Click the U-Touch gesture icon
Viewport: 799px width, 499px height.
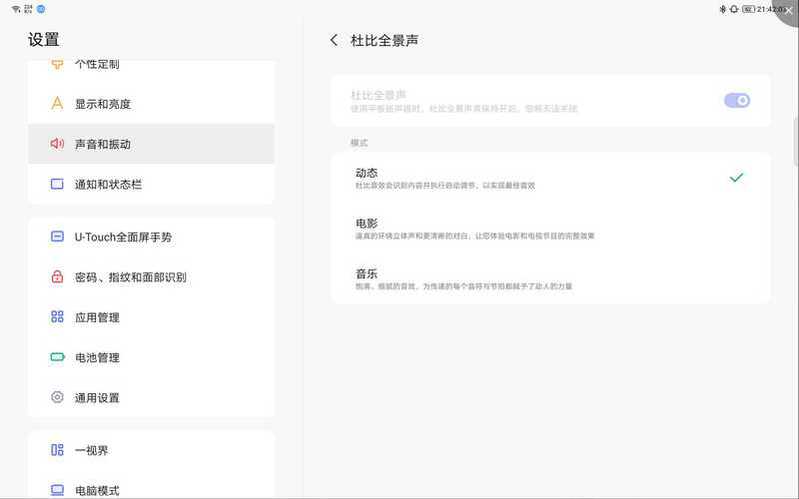(x=57, y=237)
